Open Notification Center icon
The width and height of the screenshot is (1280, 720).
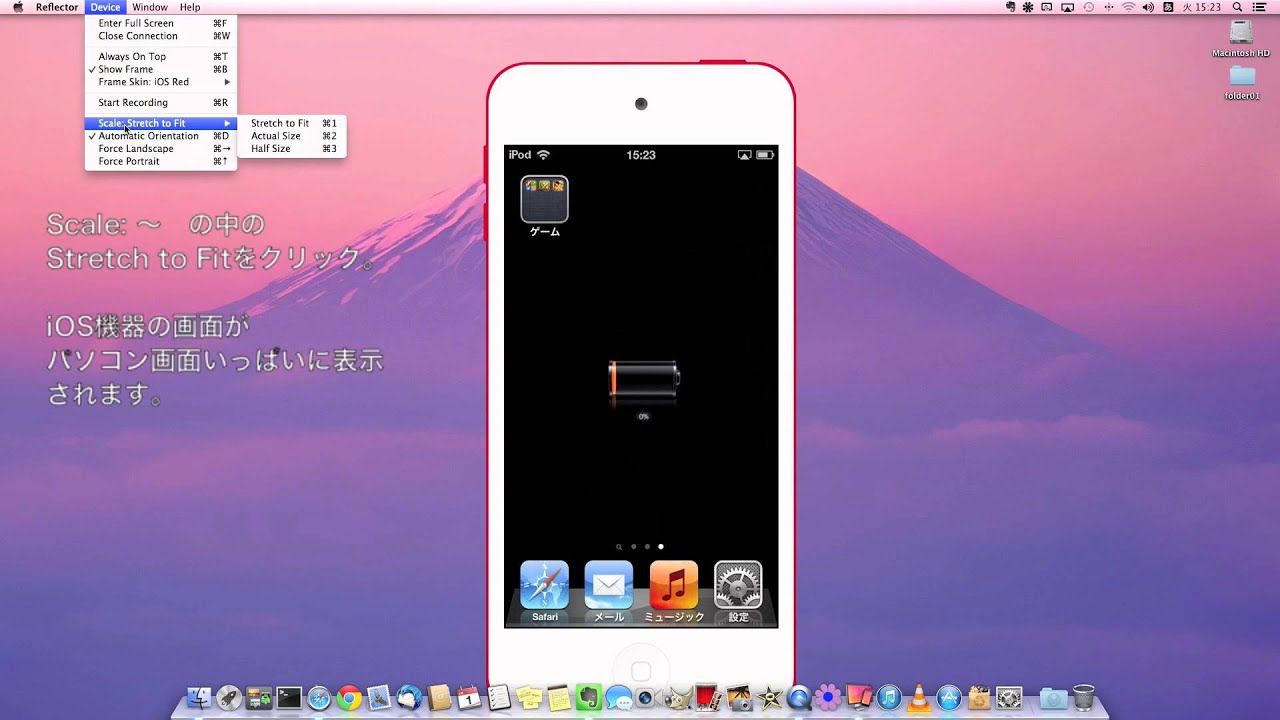[1259, 7]
